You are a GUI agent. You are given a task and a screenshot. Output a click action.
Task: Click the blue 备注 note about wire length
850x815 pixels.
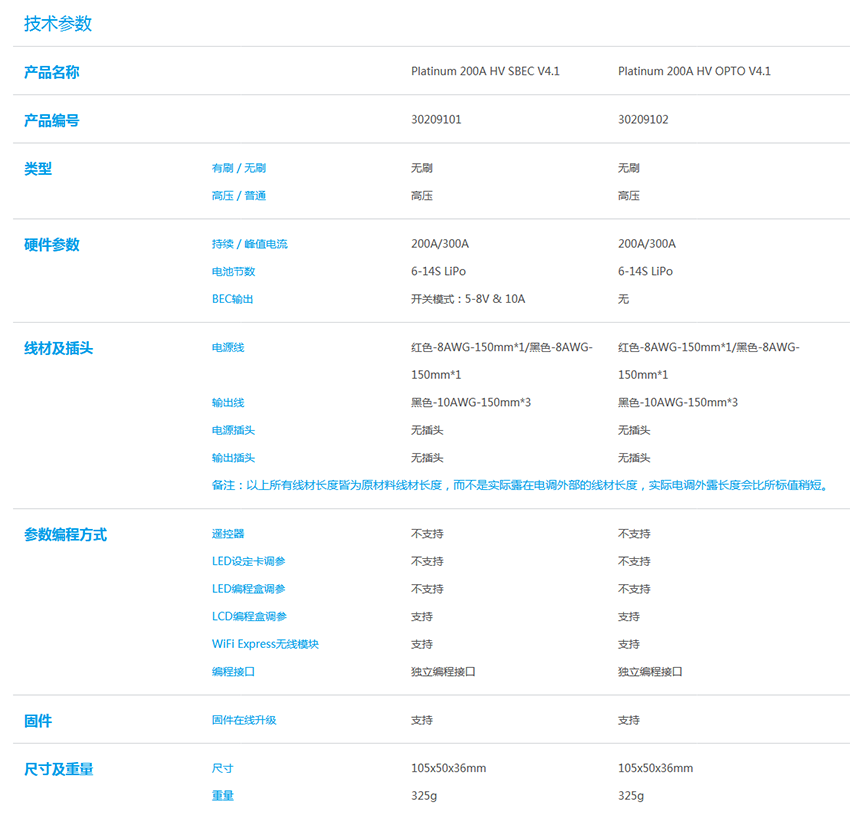[x=520, y=486]
